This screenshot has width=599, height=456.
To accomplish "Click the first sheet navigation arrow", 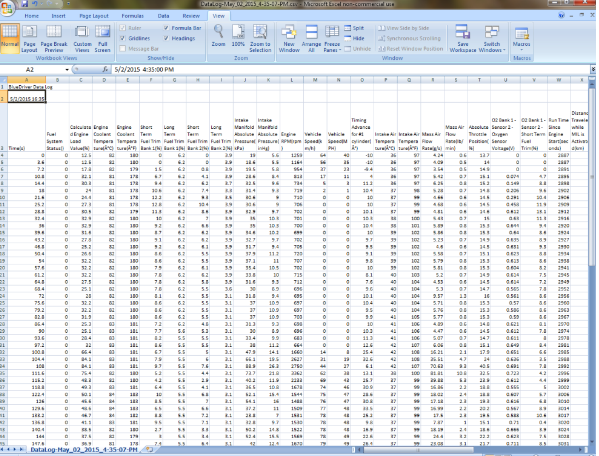I will coord(3,450).
